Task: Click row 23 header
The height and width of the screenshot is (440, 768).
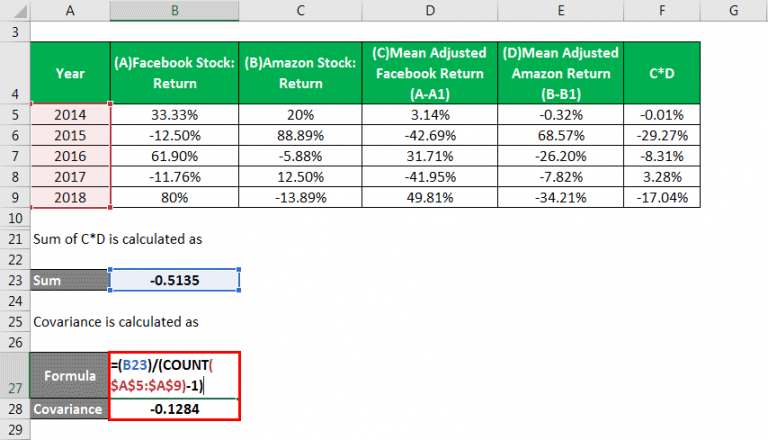Action: coord(15,281)
